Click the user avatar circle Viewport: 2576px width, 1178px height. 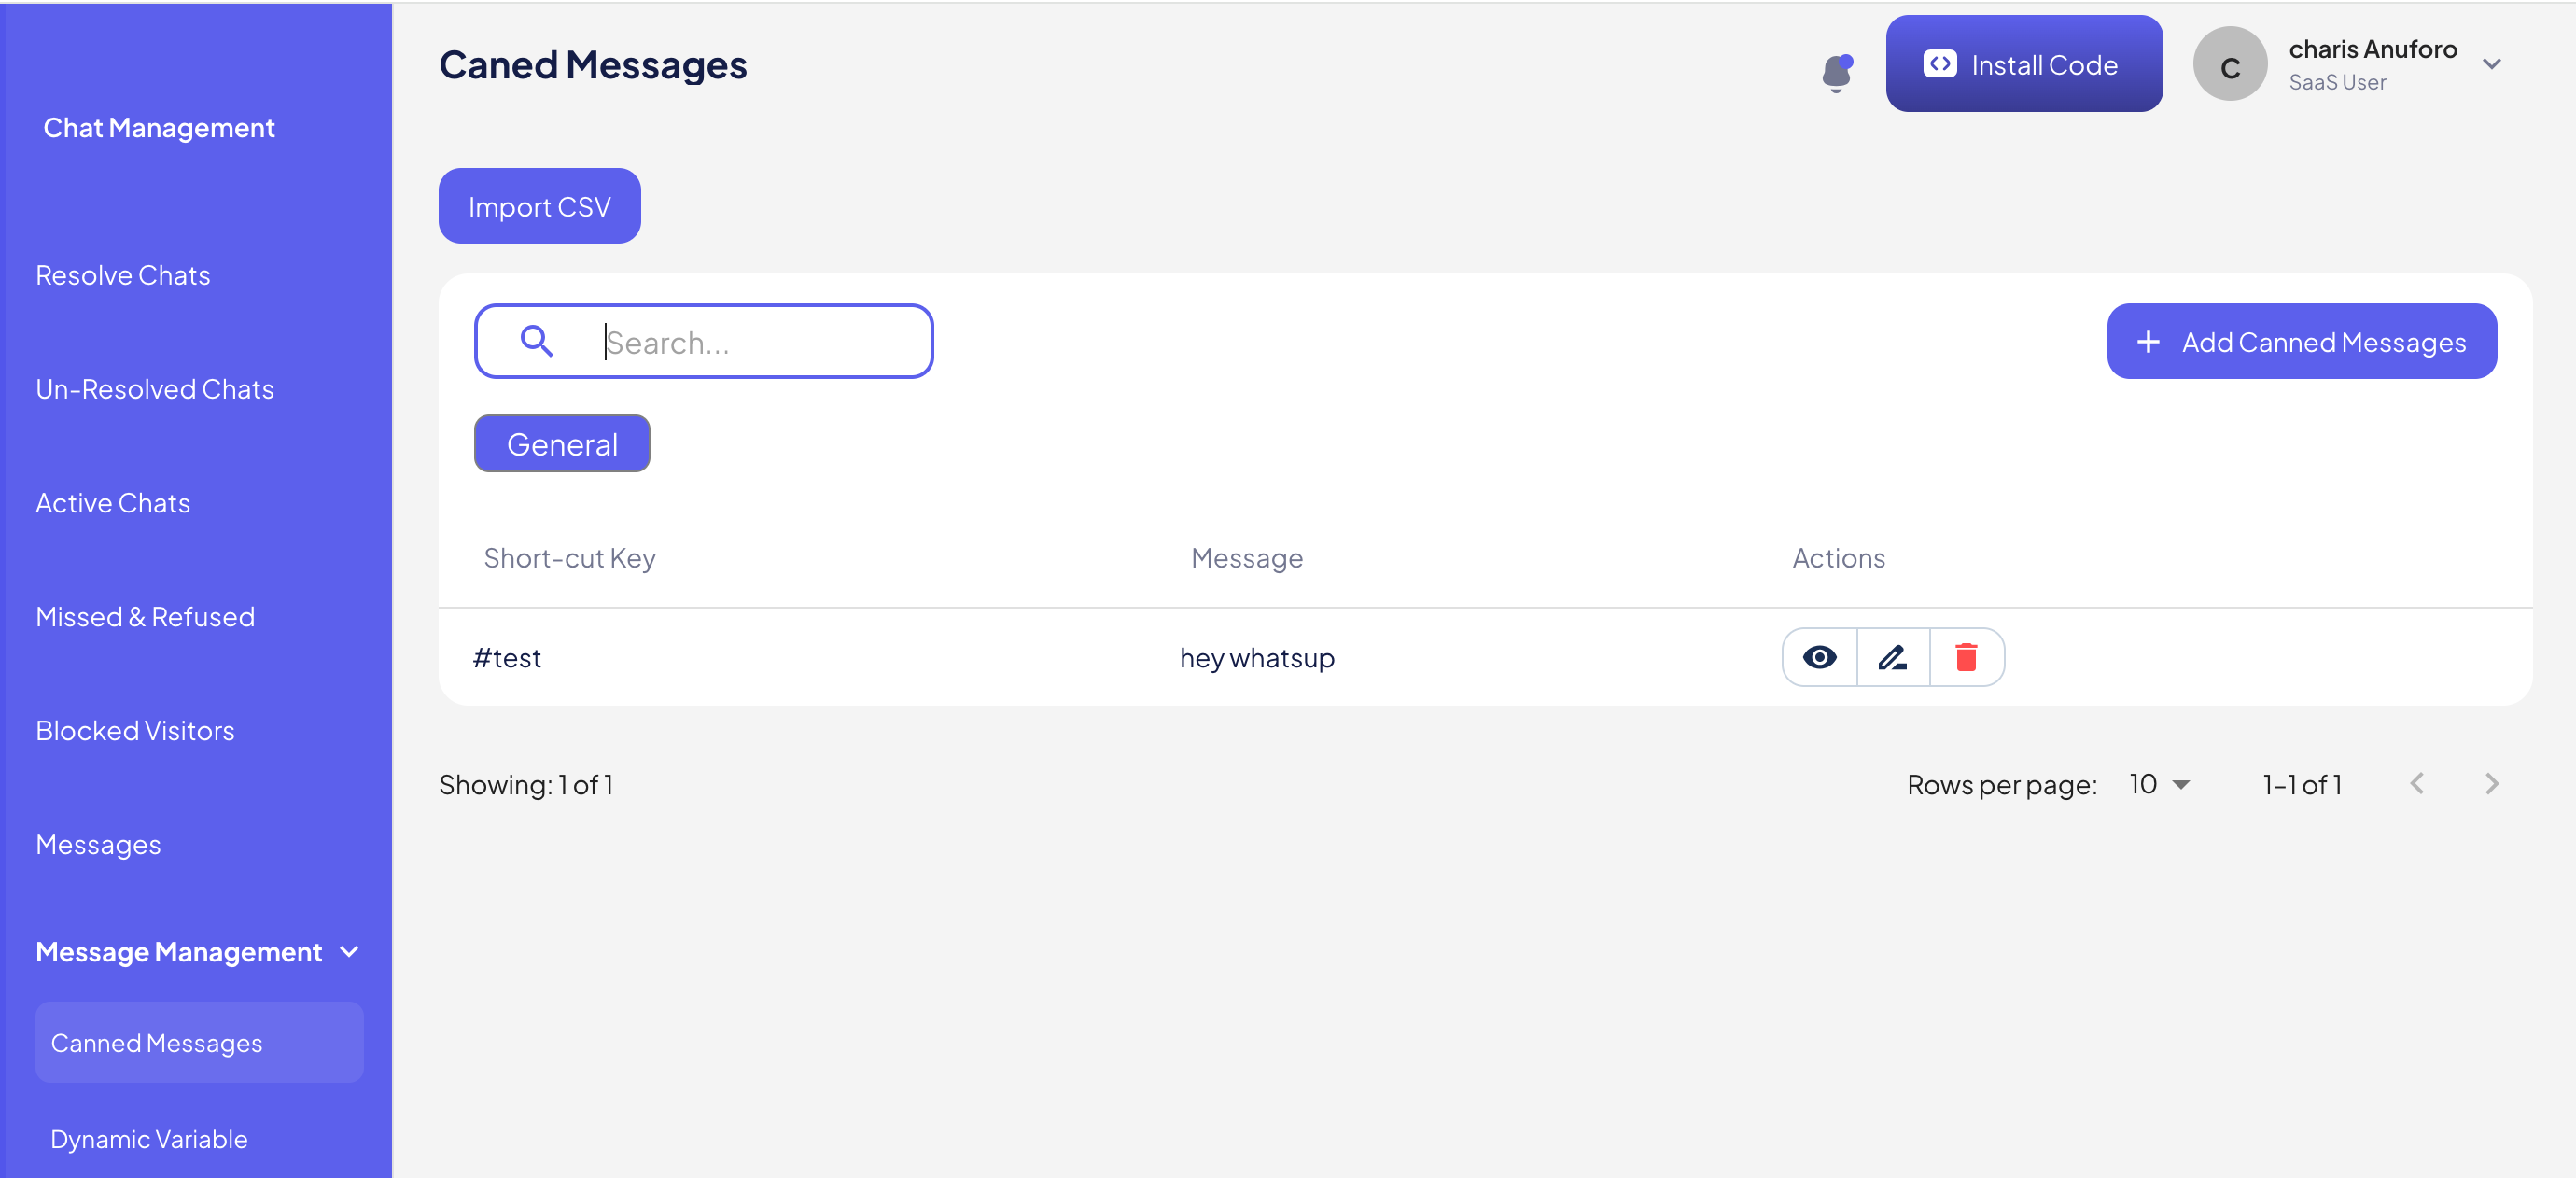[2229, 65]
